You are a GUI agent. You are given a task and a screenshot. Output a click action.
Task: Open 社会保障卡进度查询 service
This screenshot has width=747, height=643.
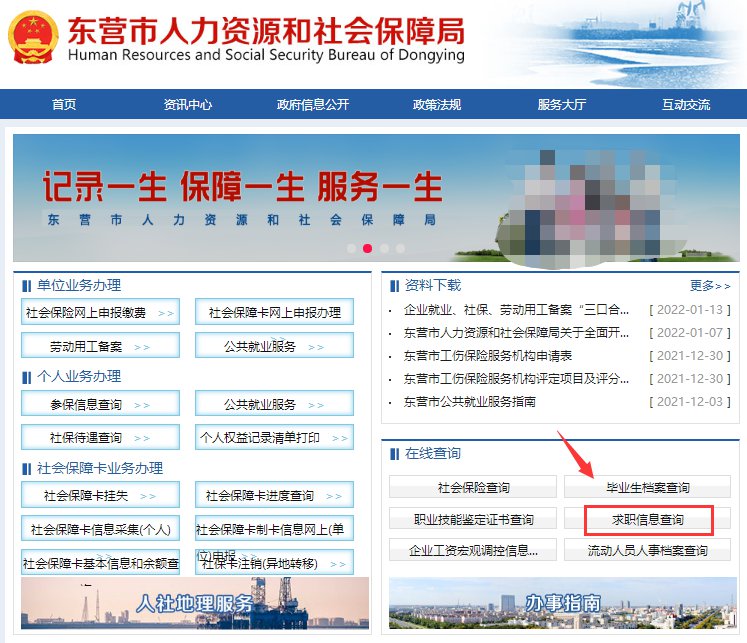click(x=274, y=495)
